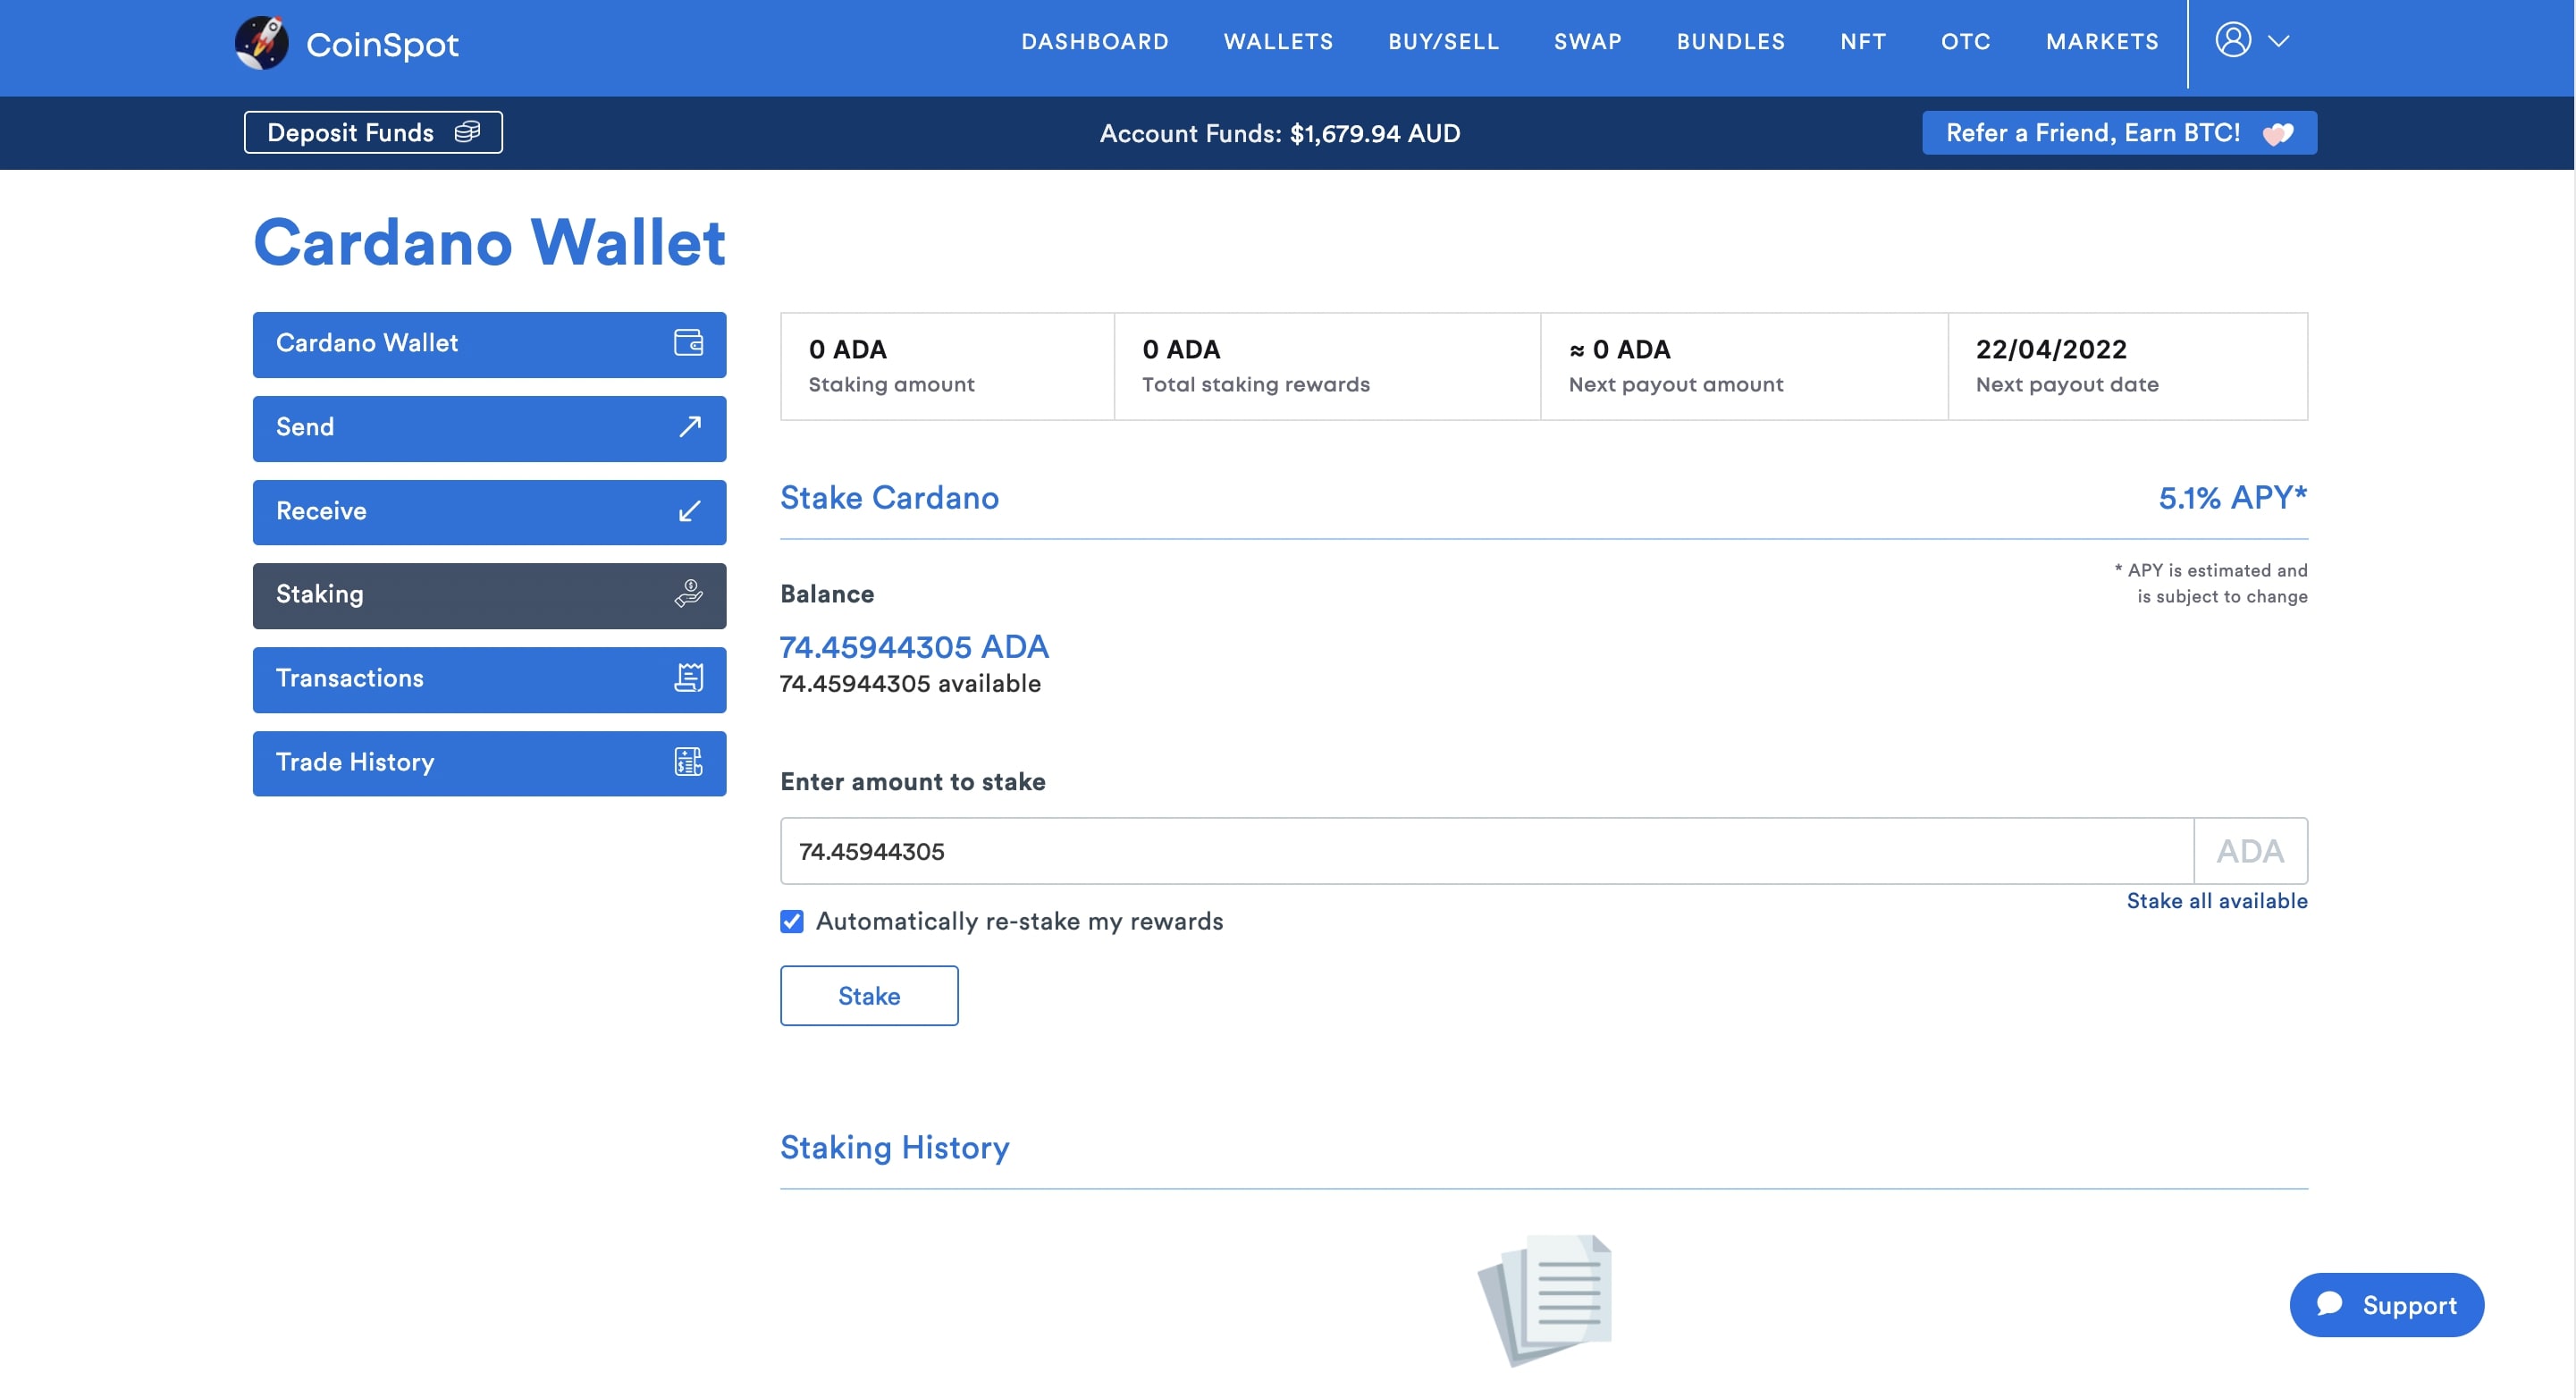Select the Staking sidebar tab
The width and height of the screenshot is (2576, 1398).
(489, 596)
